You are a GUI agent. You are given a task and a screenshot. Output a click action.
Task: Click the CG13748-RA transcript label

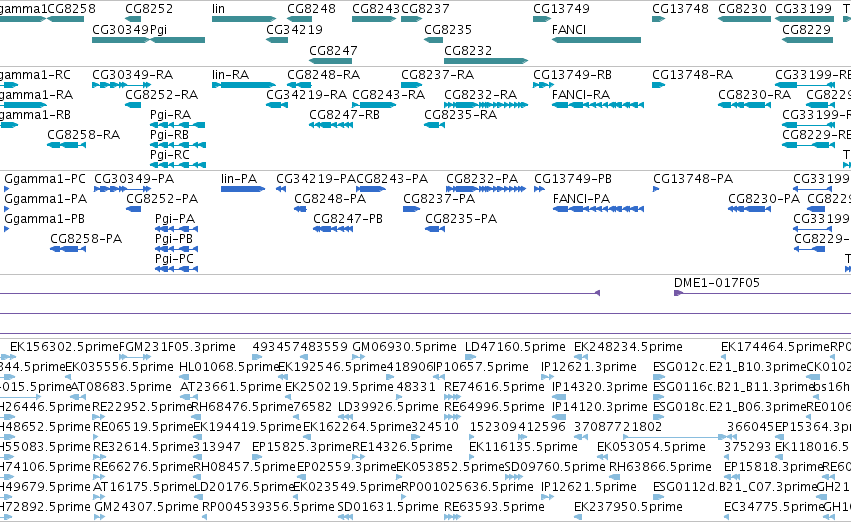point(693,74)
